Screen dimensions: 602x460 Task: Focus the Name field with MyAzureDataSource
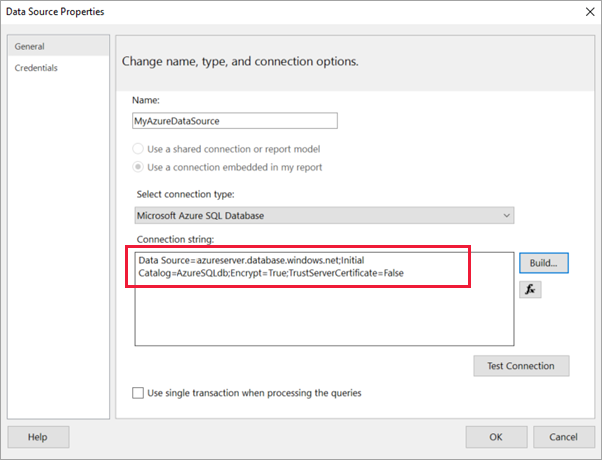(x=234, y=120)
